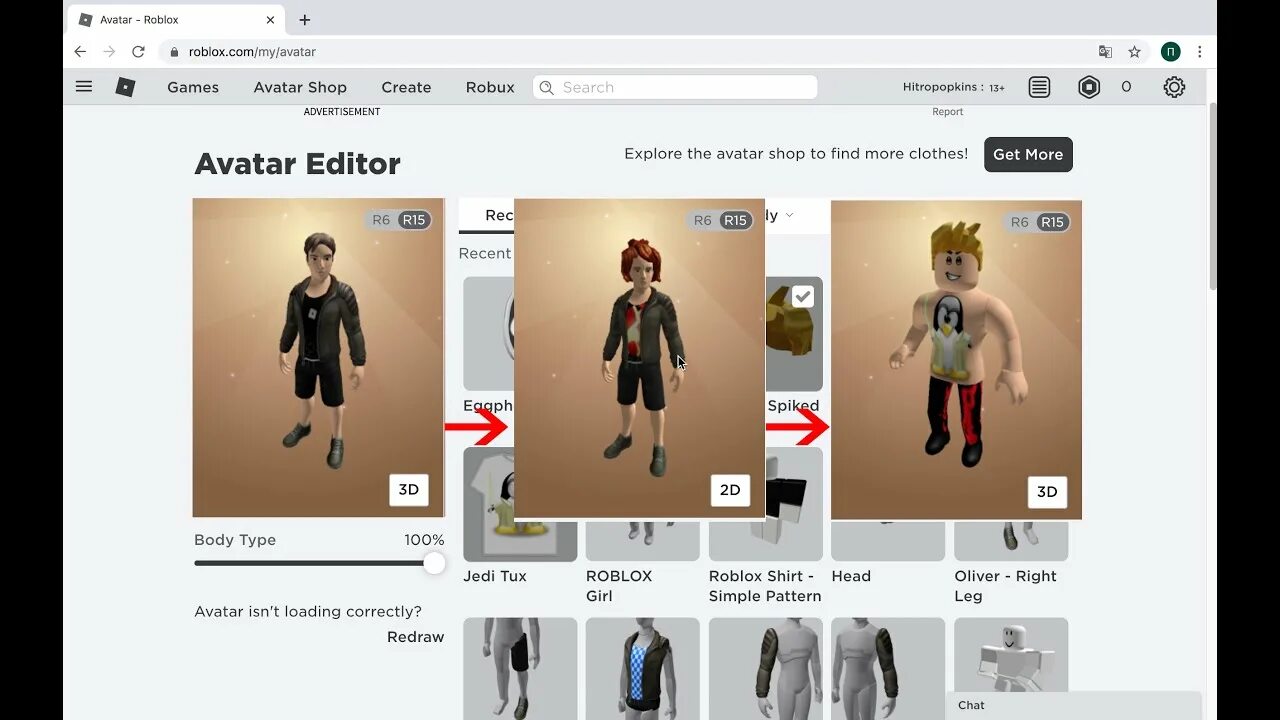Bookmark the page with the star icon
This screenshot has height=720, width=1280.
click(1134, 51)
